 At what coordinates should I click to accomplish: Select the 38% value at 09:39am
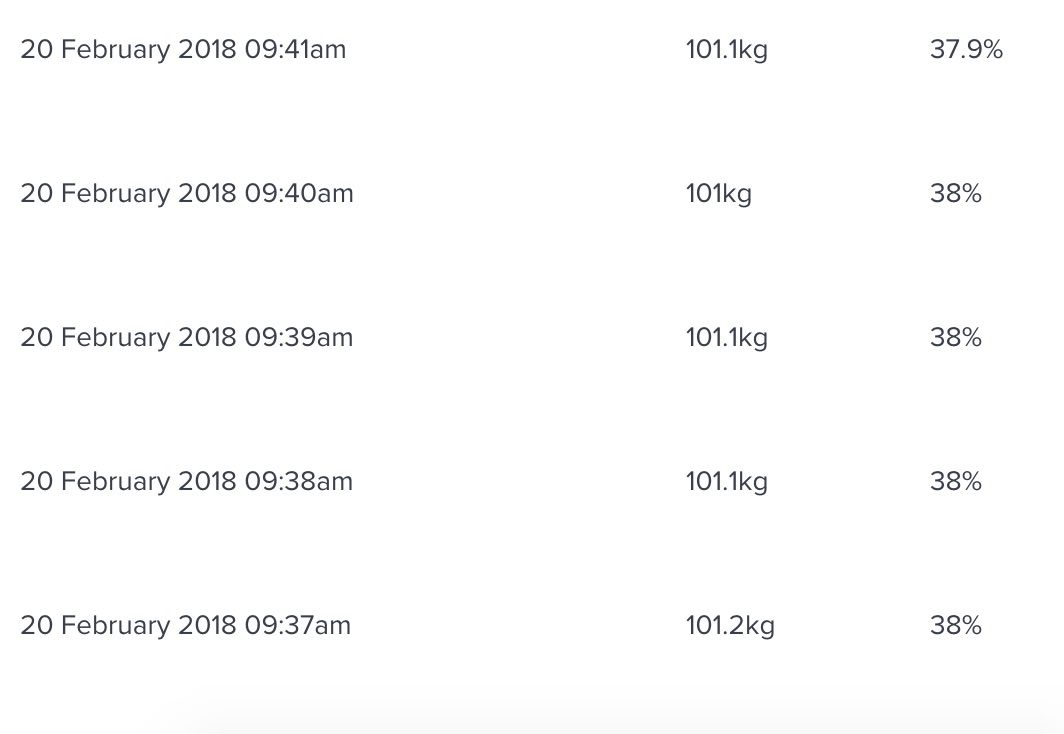coord(955,338)
